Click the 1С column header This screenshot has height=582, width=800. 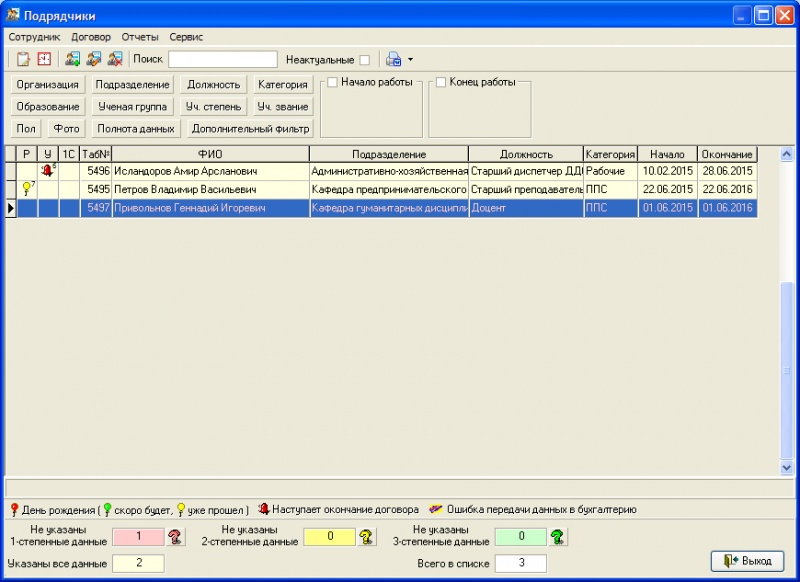coord(69,154)
